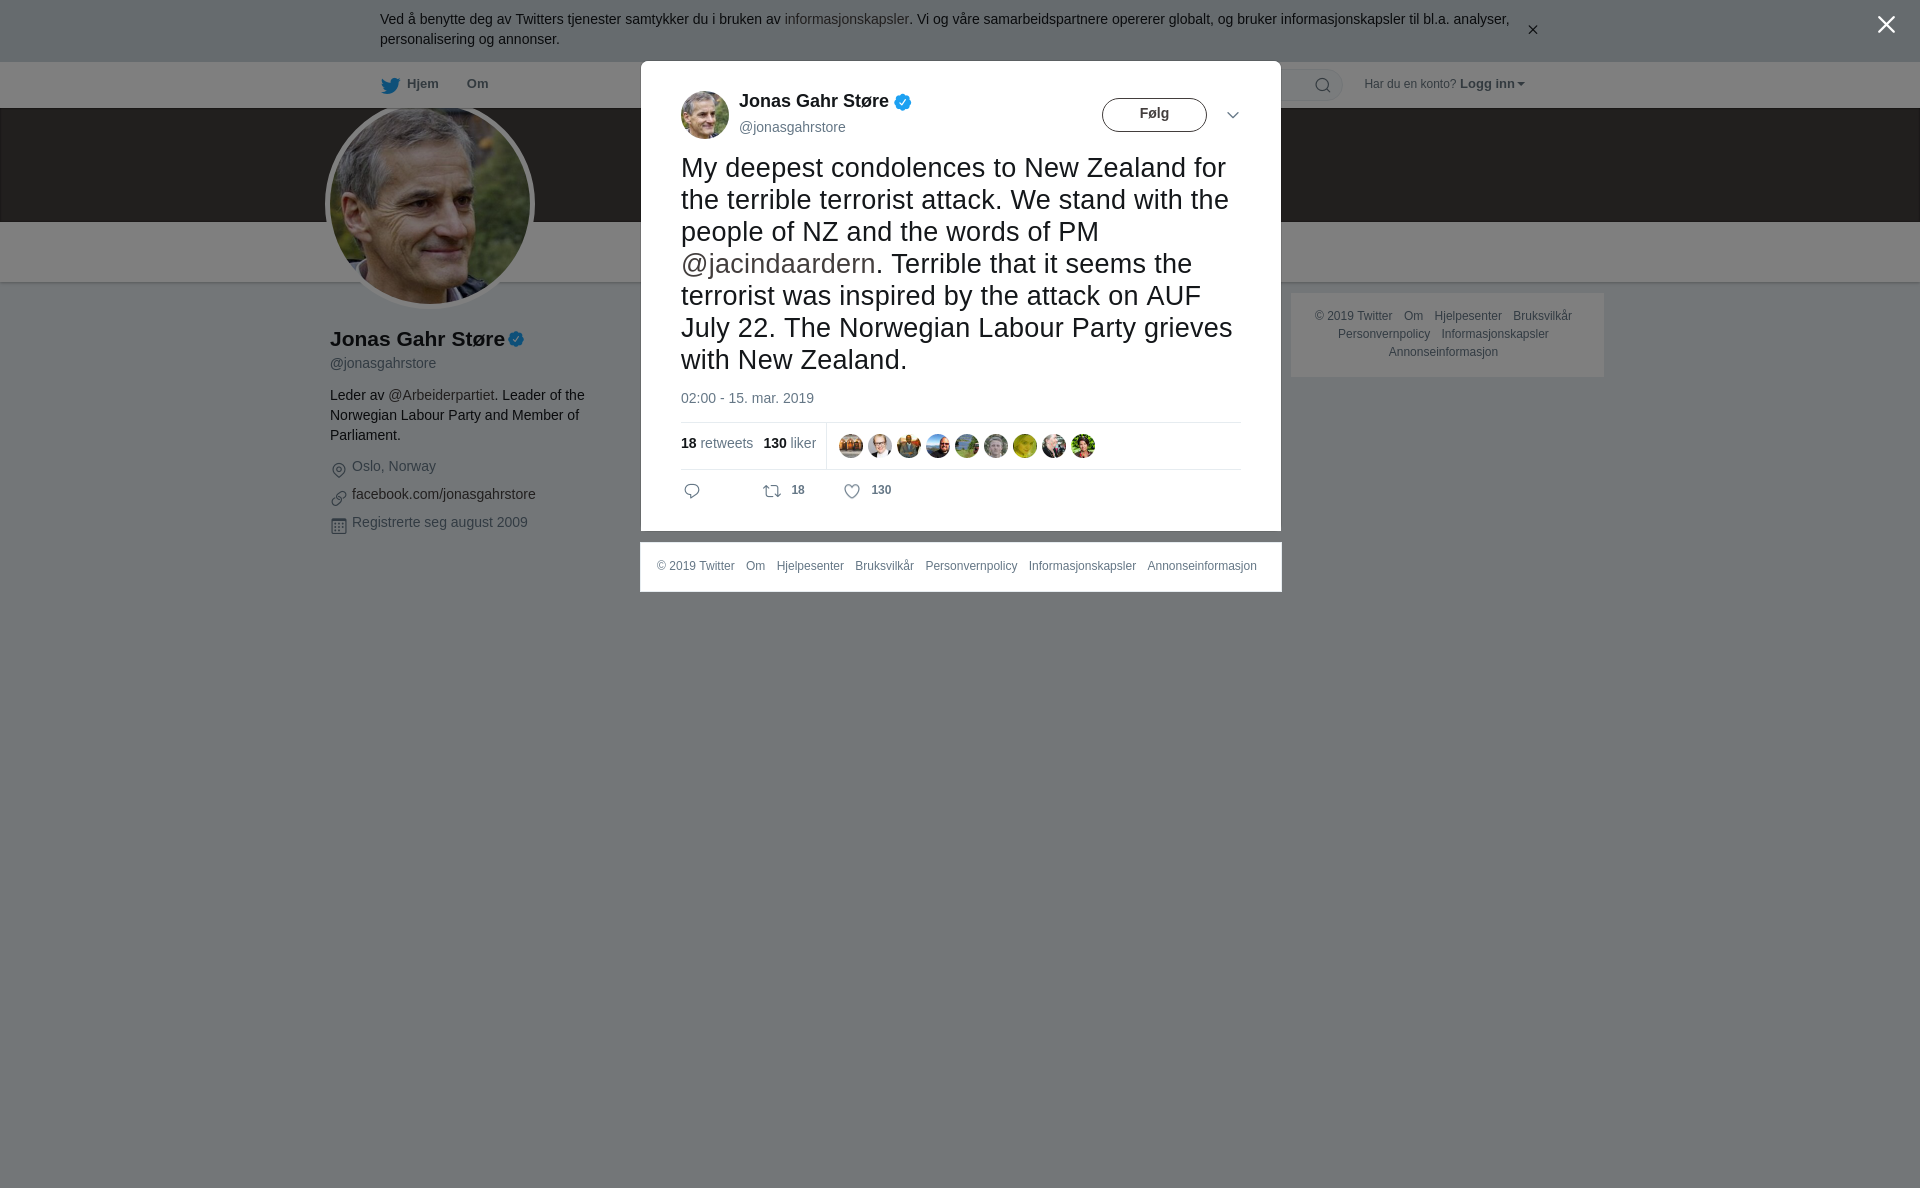This screenshot has width=1920, height=1188.
Task: Click the retweet icon under the tweet
Action: pyautogui.click(x=772, y=491)
